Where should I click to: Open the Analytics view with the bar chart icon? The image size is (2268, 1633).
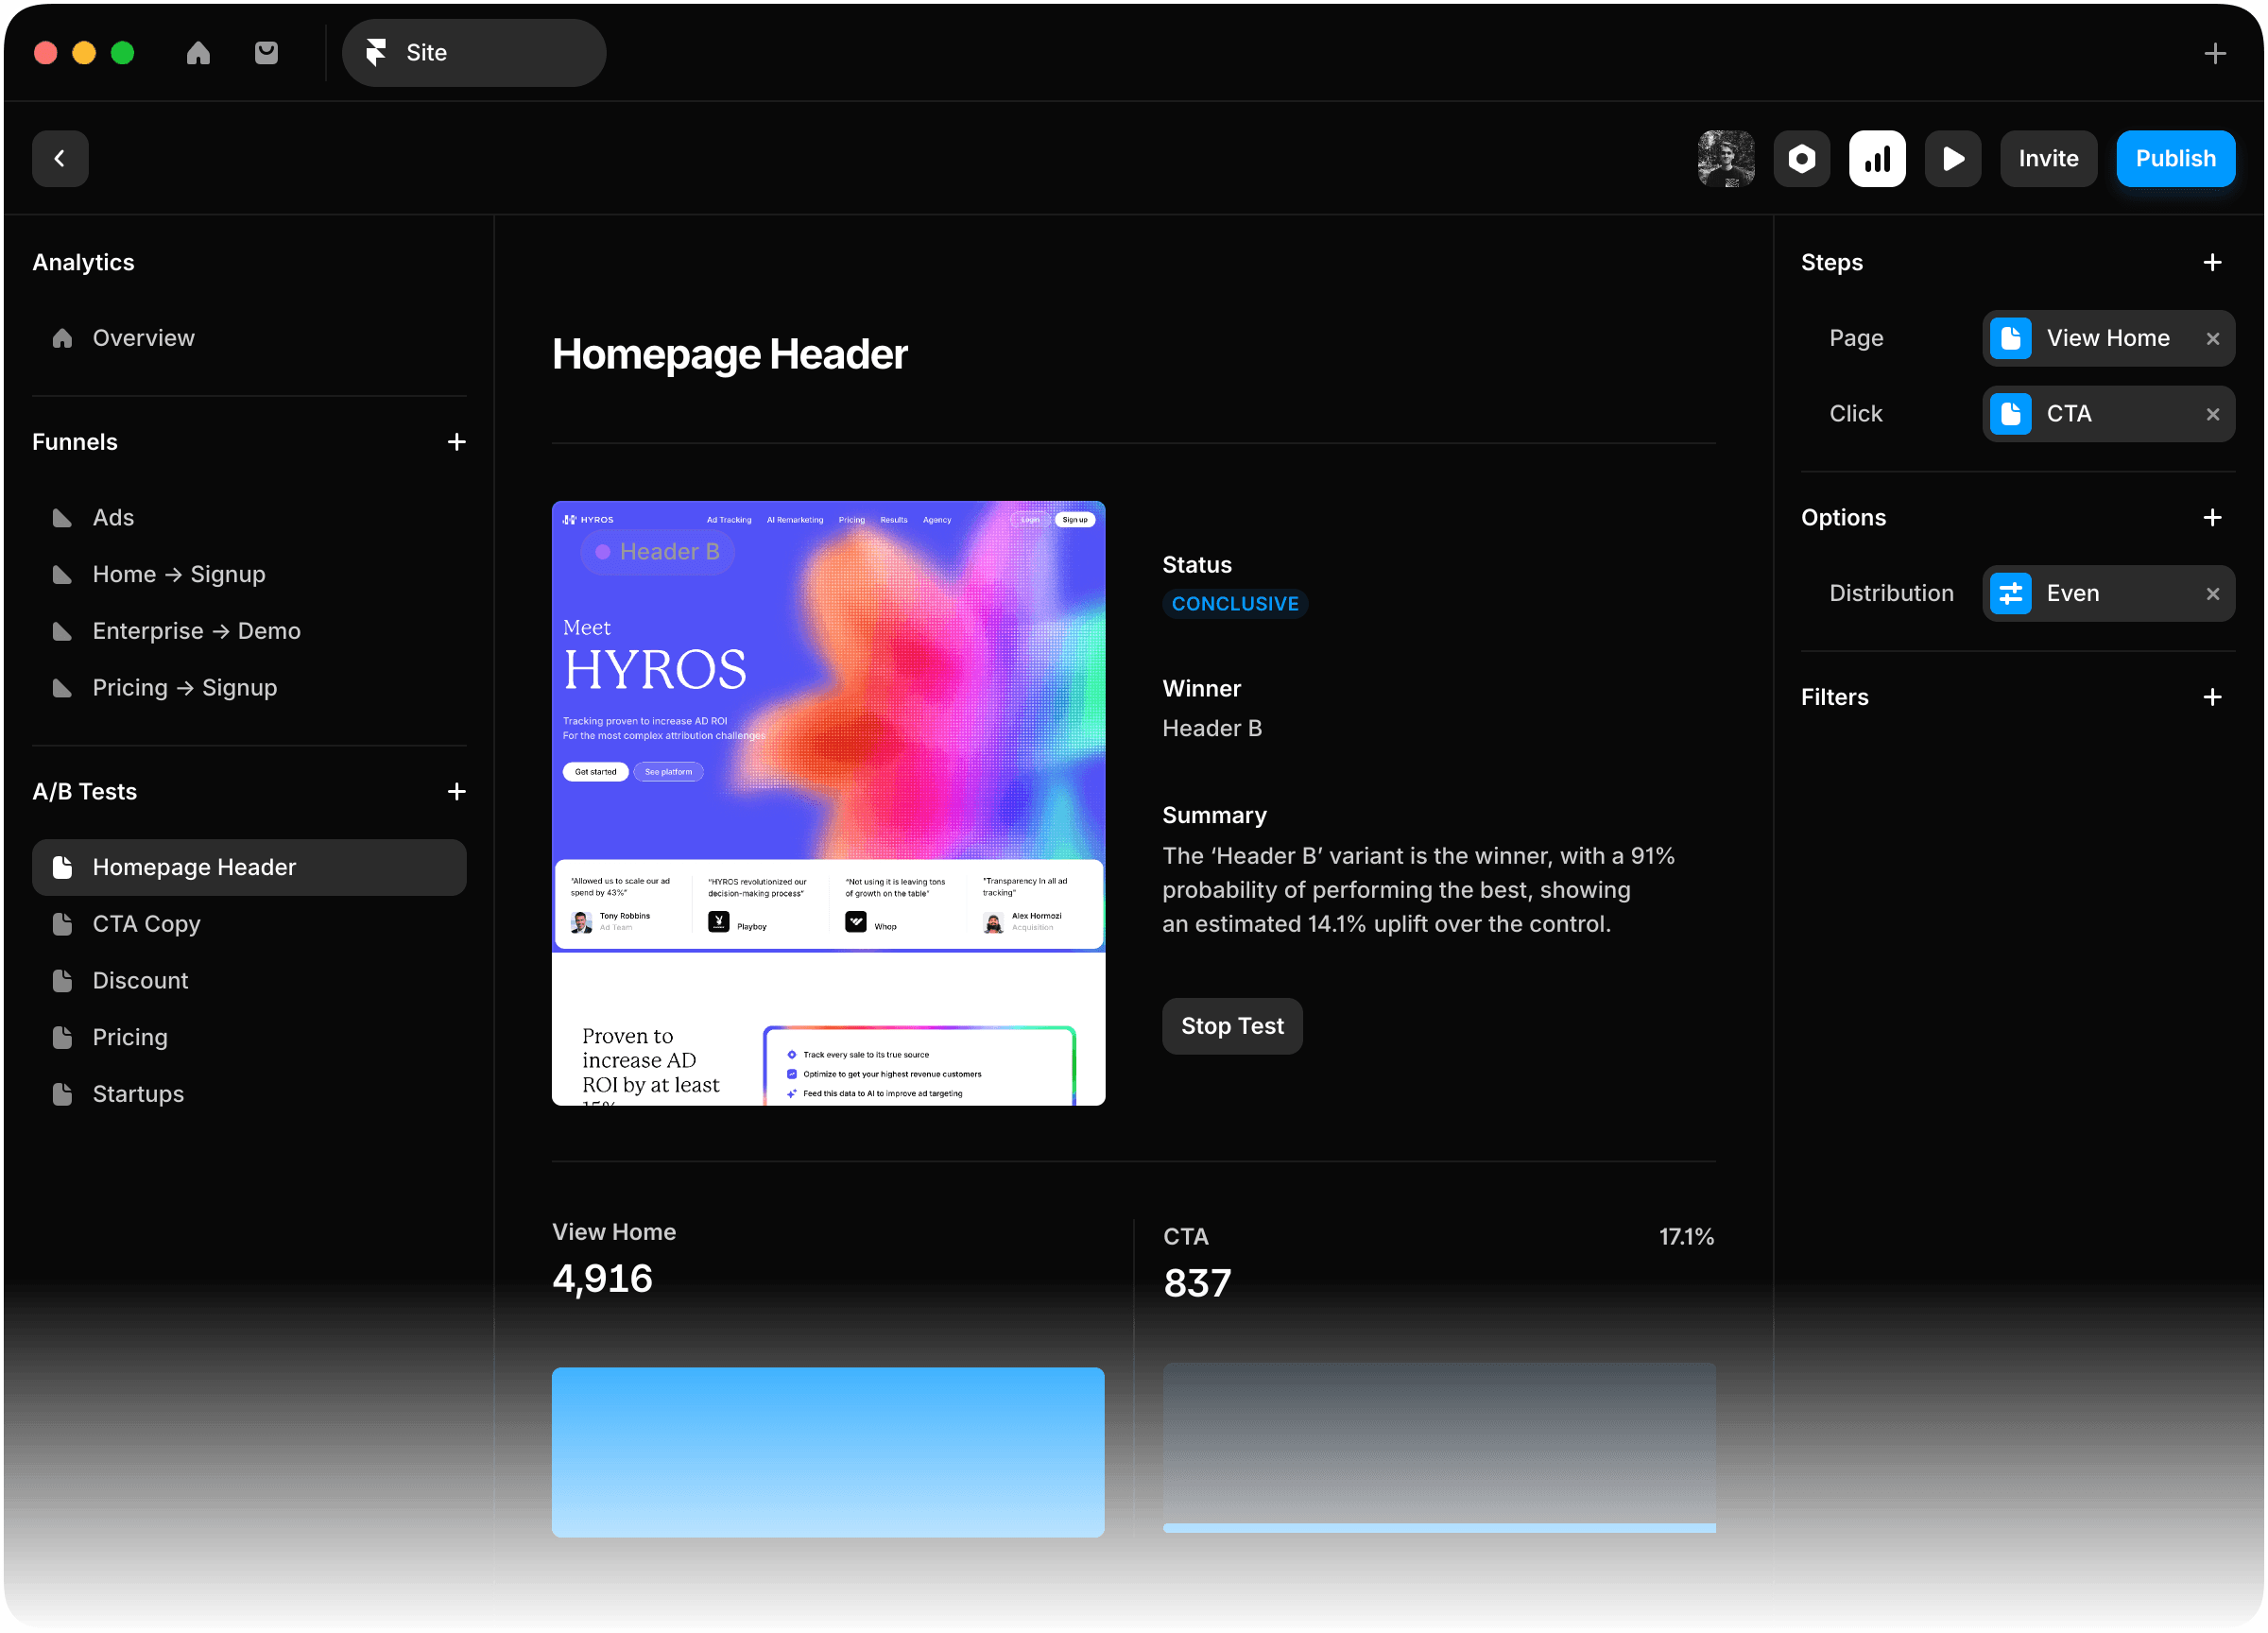coord(1877,158)
